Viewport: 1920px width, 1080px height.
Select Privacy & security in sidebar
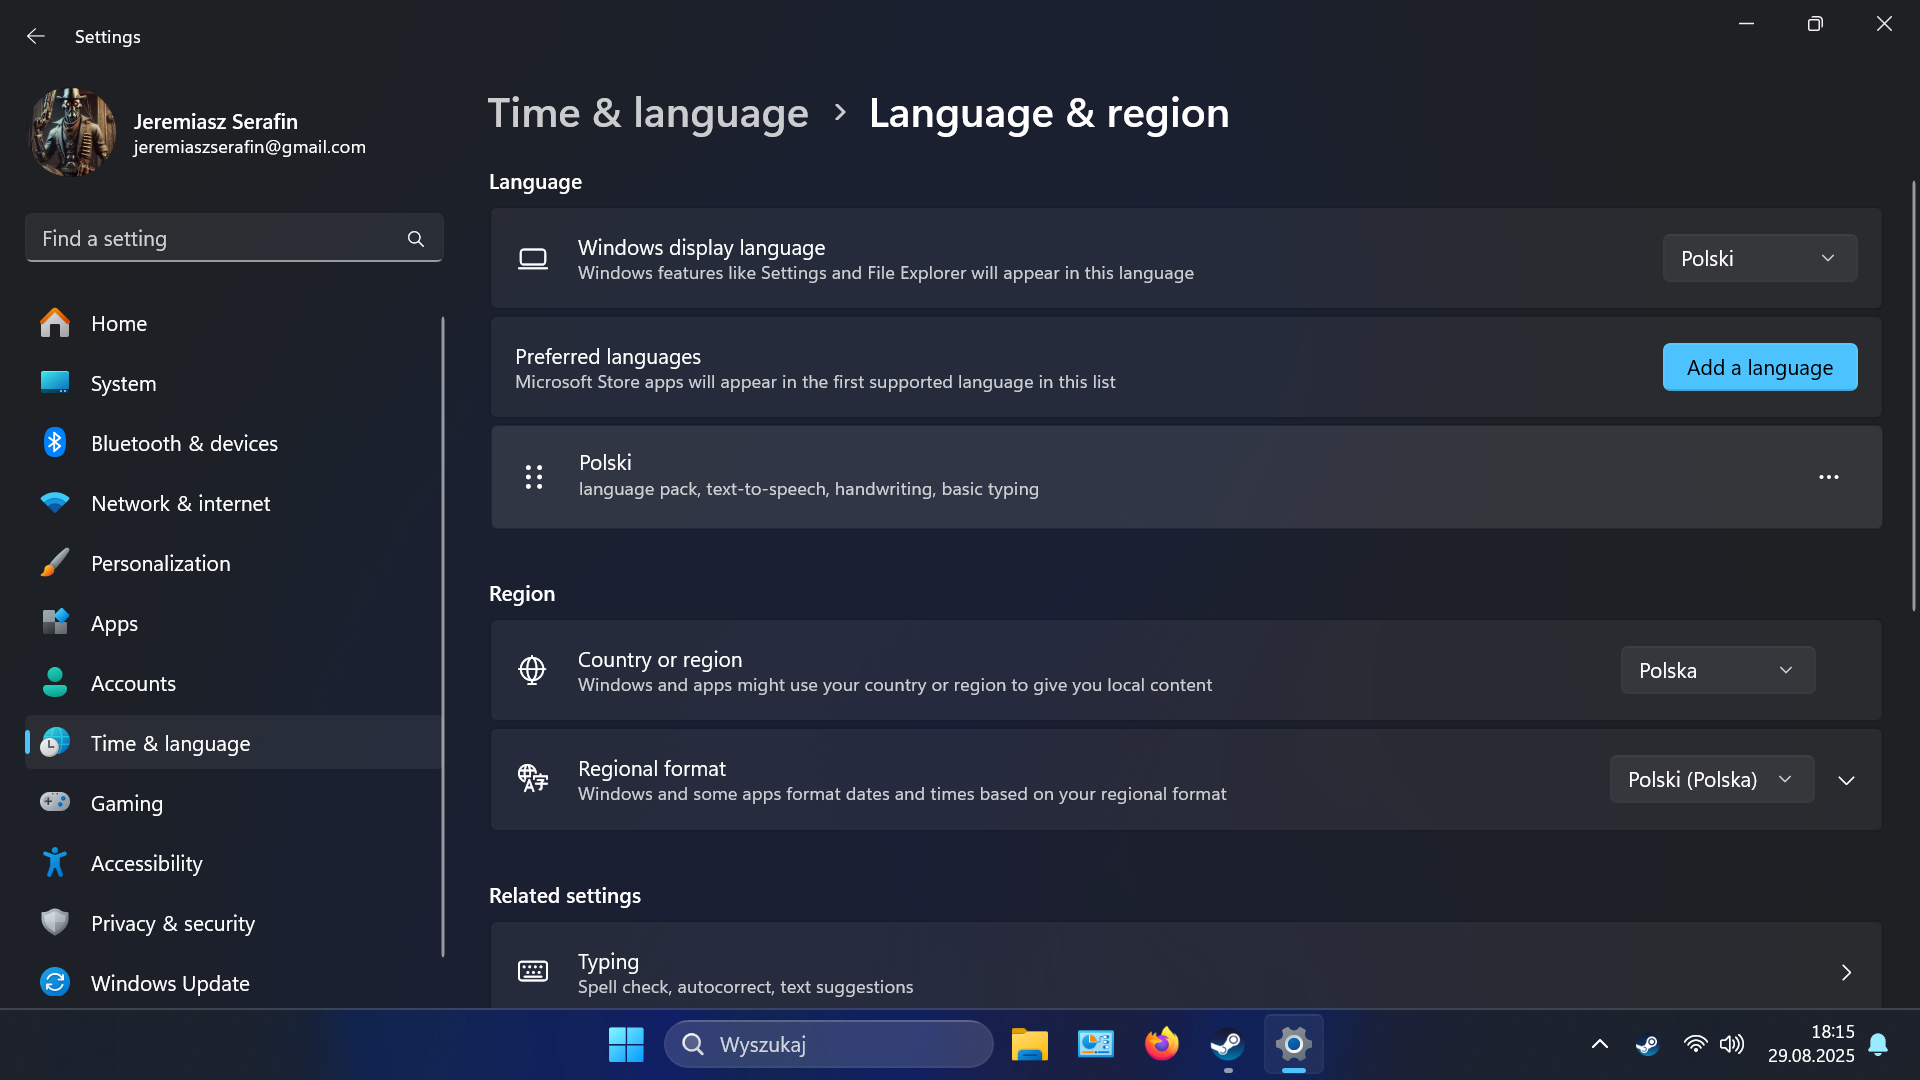pos(172,923)
